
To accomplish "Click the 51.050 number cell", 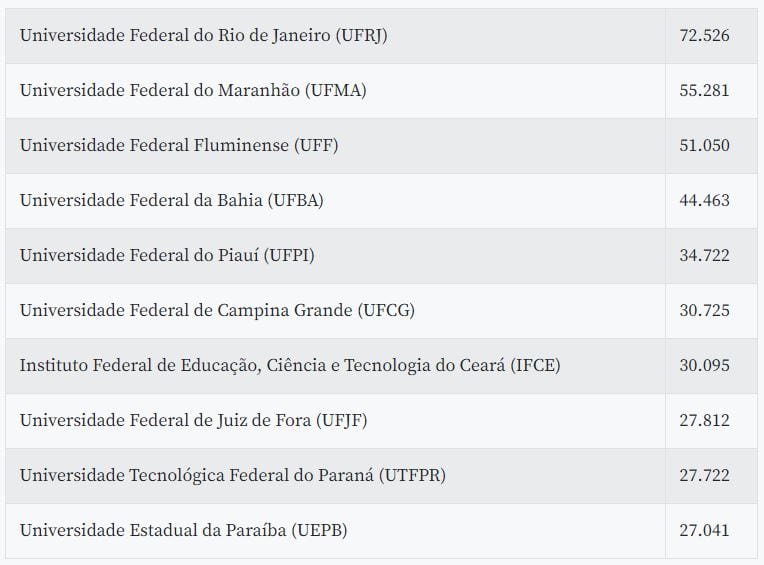I will click(711, 146).
